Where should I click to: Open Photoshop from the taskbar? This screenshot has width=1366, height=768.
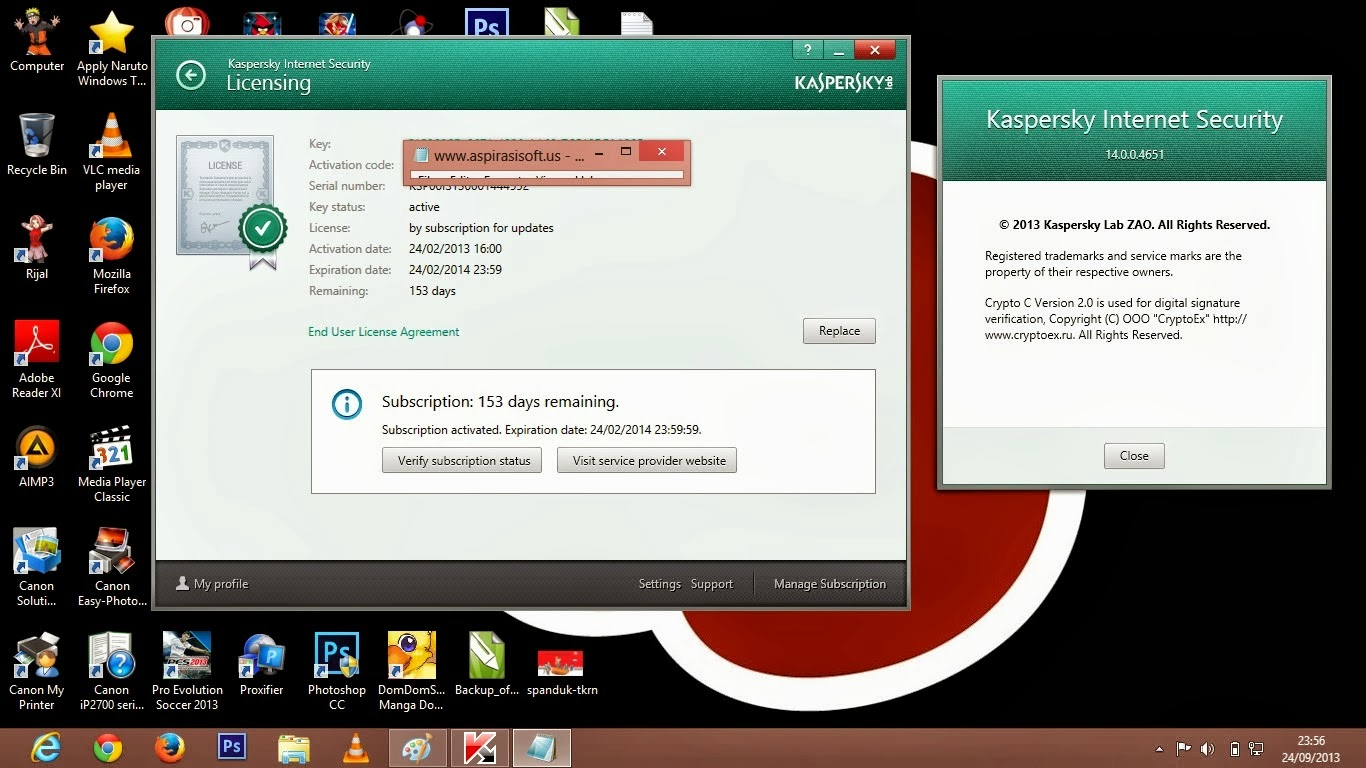232,747
